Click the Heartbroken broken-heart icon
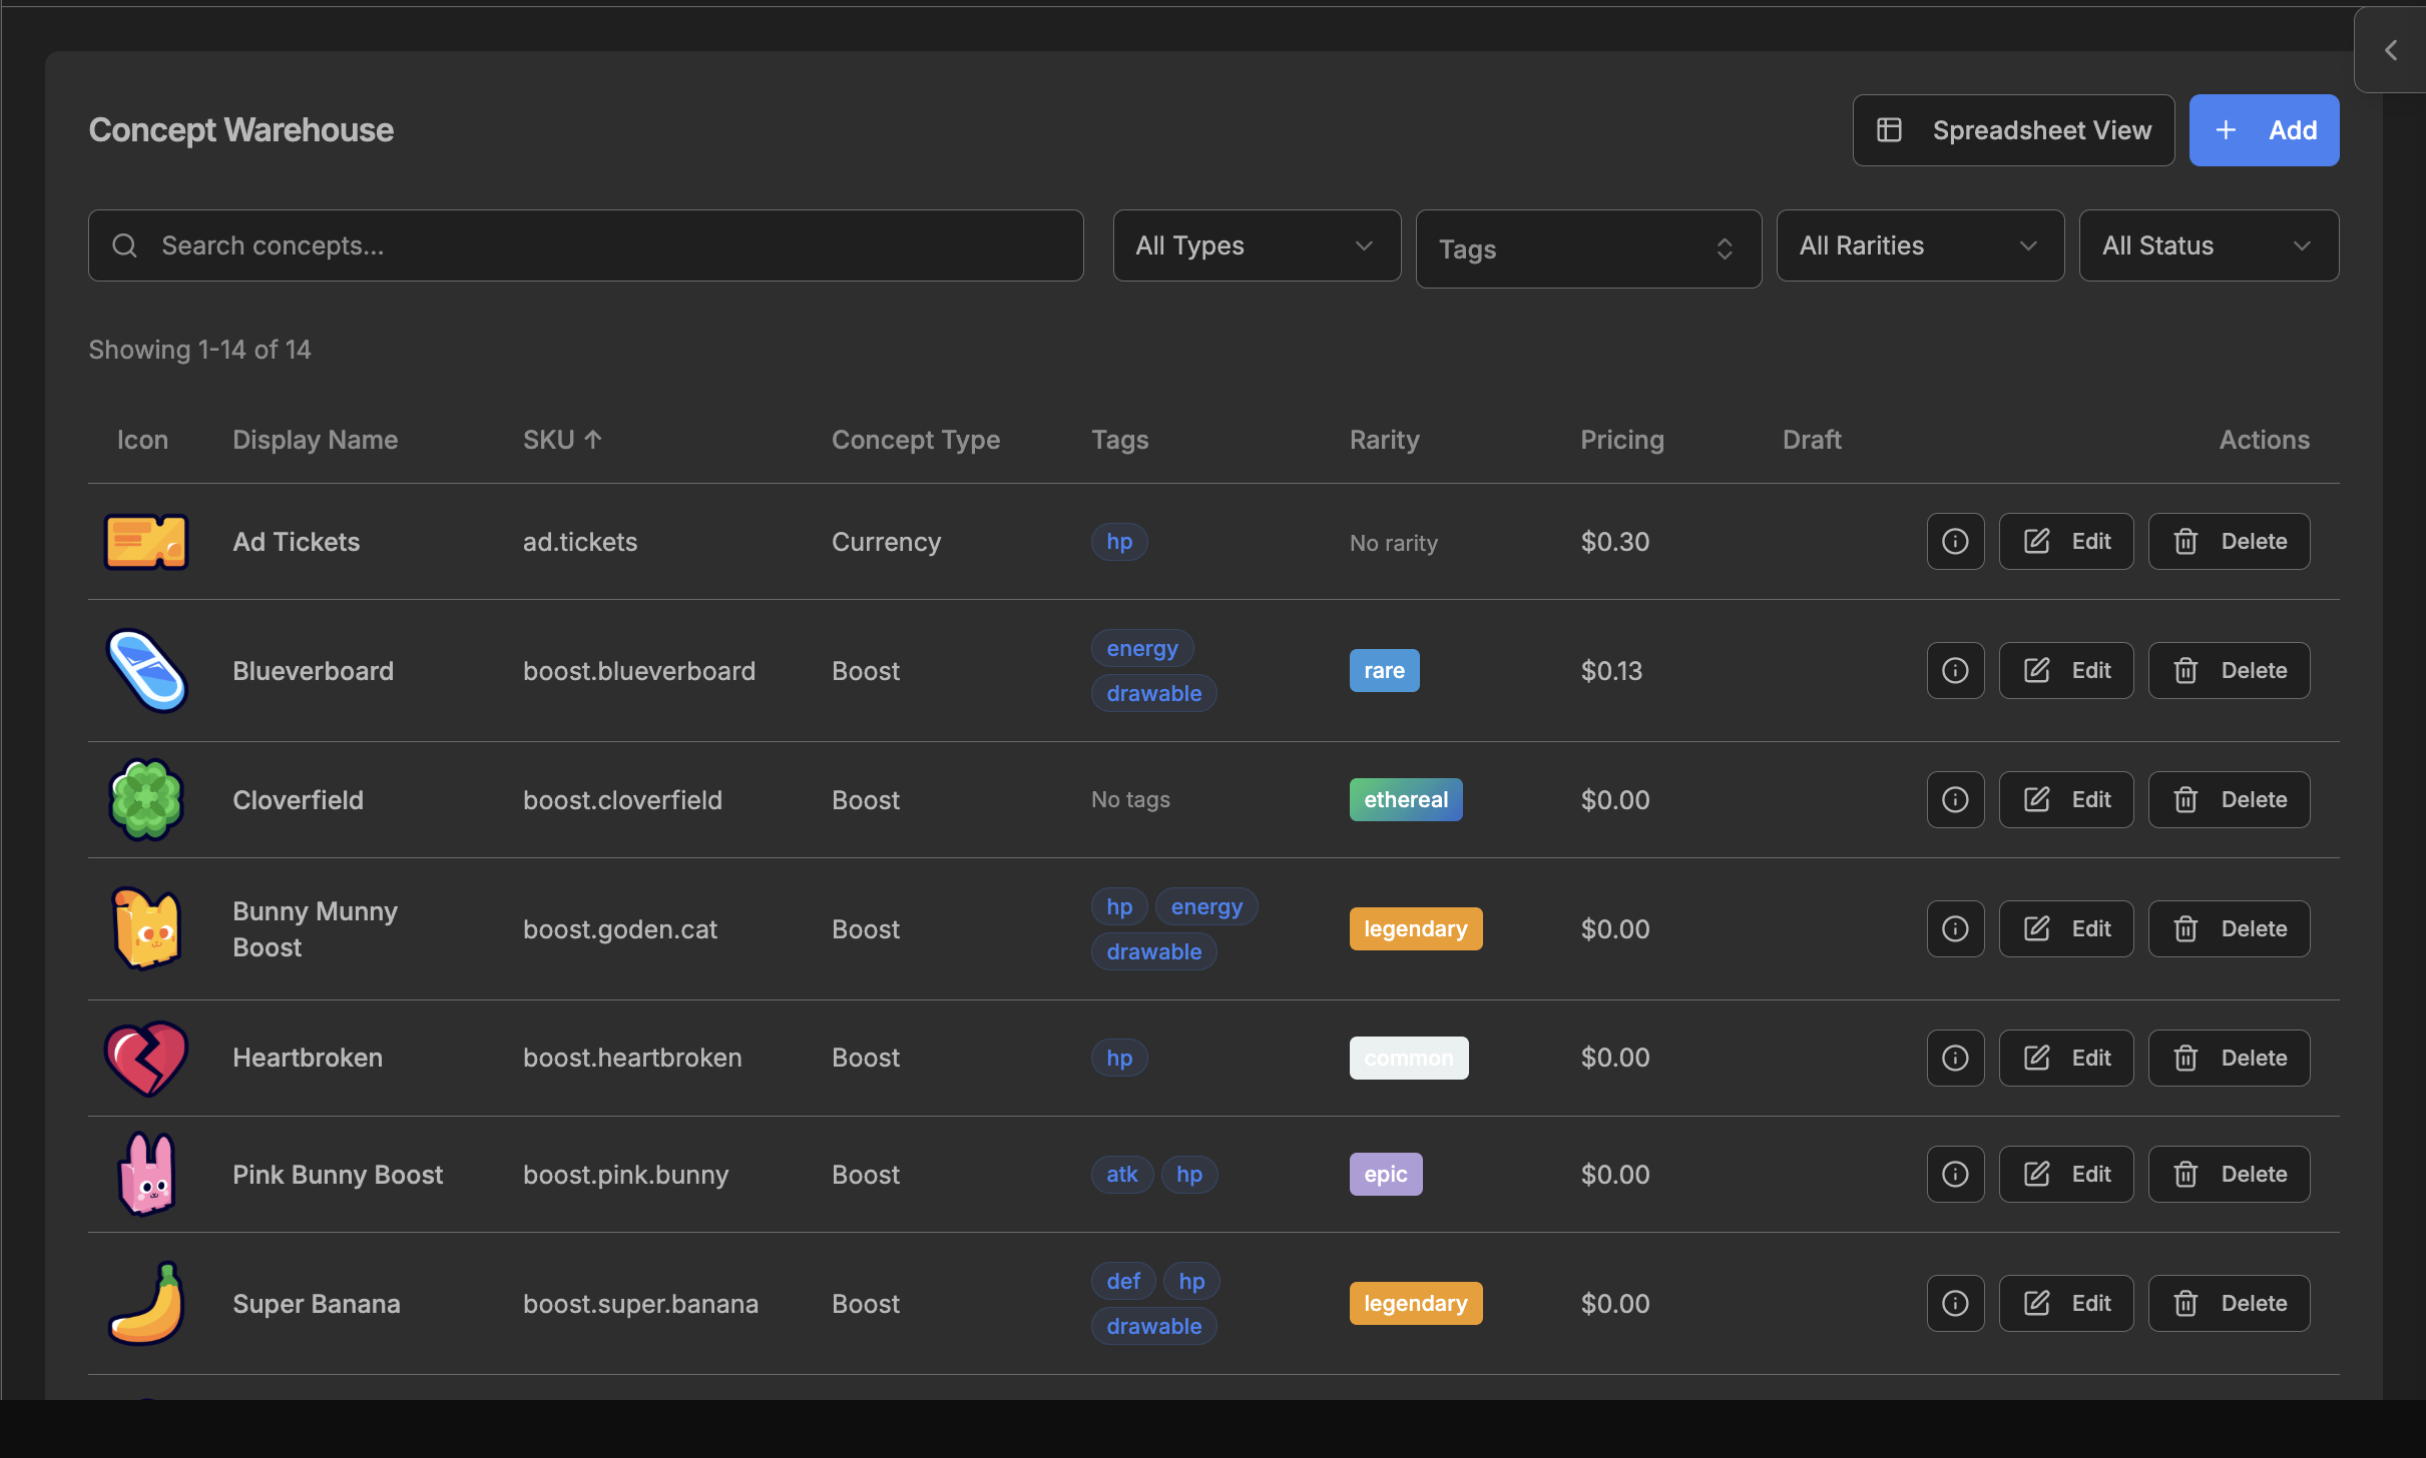The image size is (2426, 1458). coord(146,1058)
